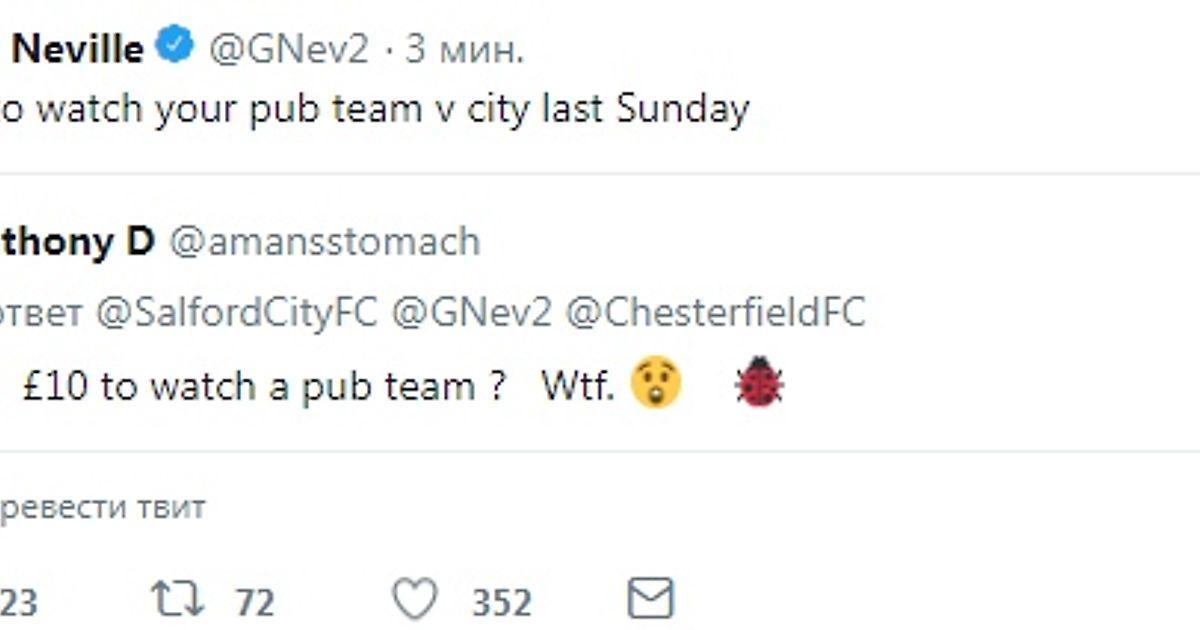Viewport: 1200px width, 630px height.
Task: Like the tweet with heart icon
Action: [x=414, y=601]
